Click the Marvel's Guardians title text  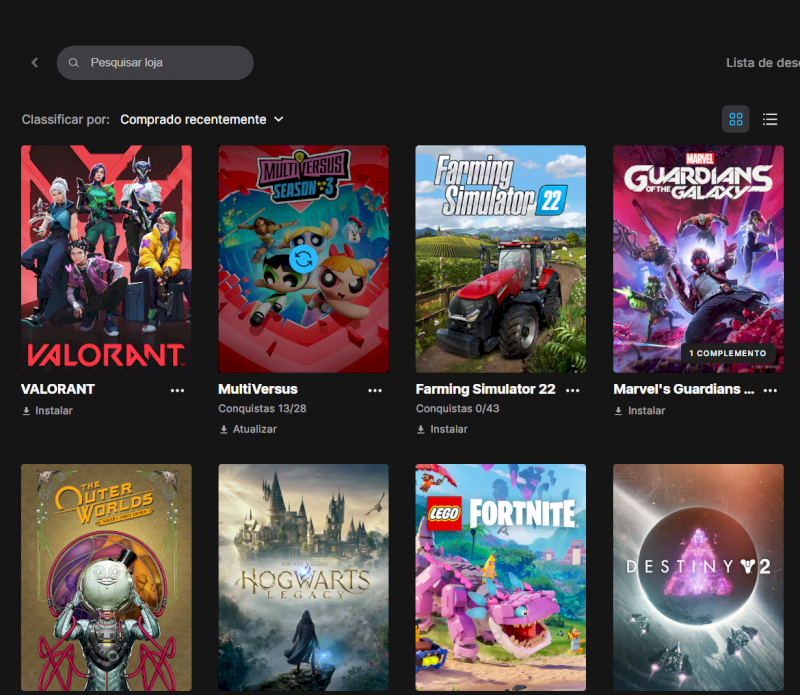(684, 389)
